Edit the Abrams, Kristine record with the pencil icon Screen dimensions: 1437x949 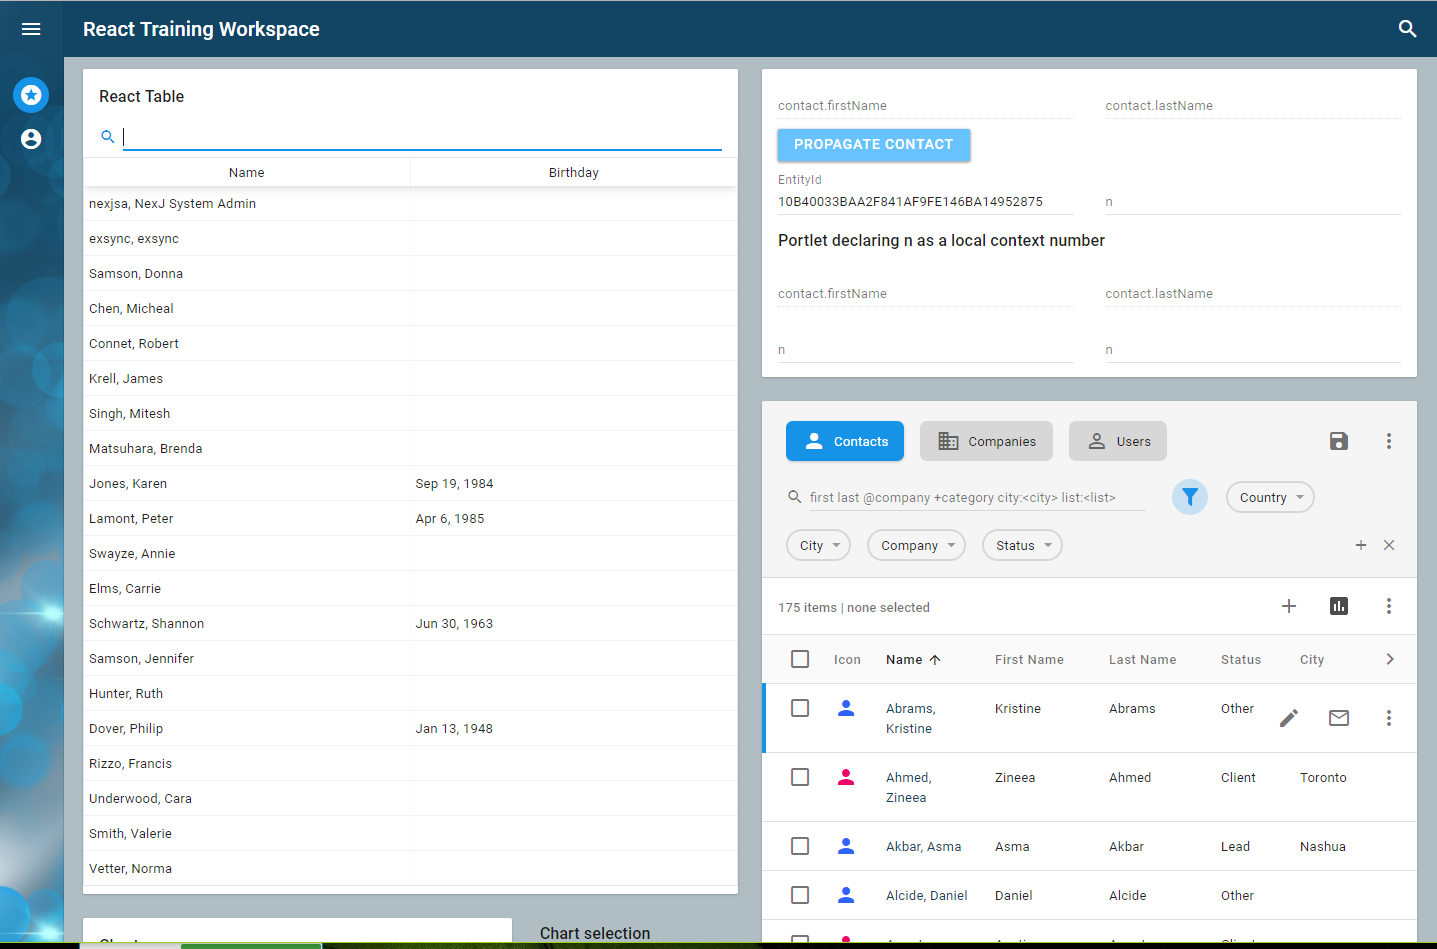[x=1289, y=717]
